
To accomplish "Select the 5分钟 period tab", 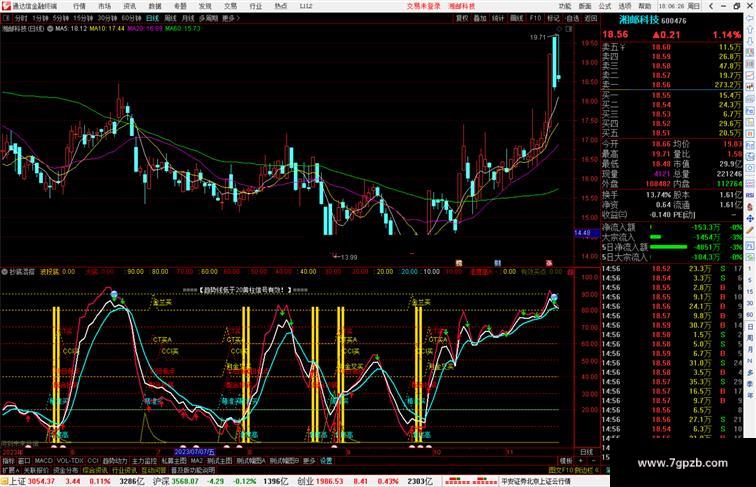I will point(61,18).
